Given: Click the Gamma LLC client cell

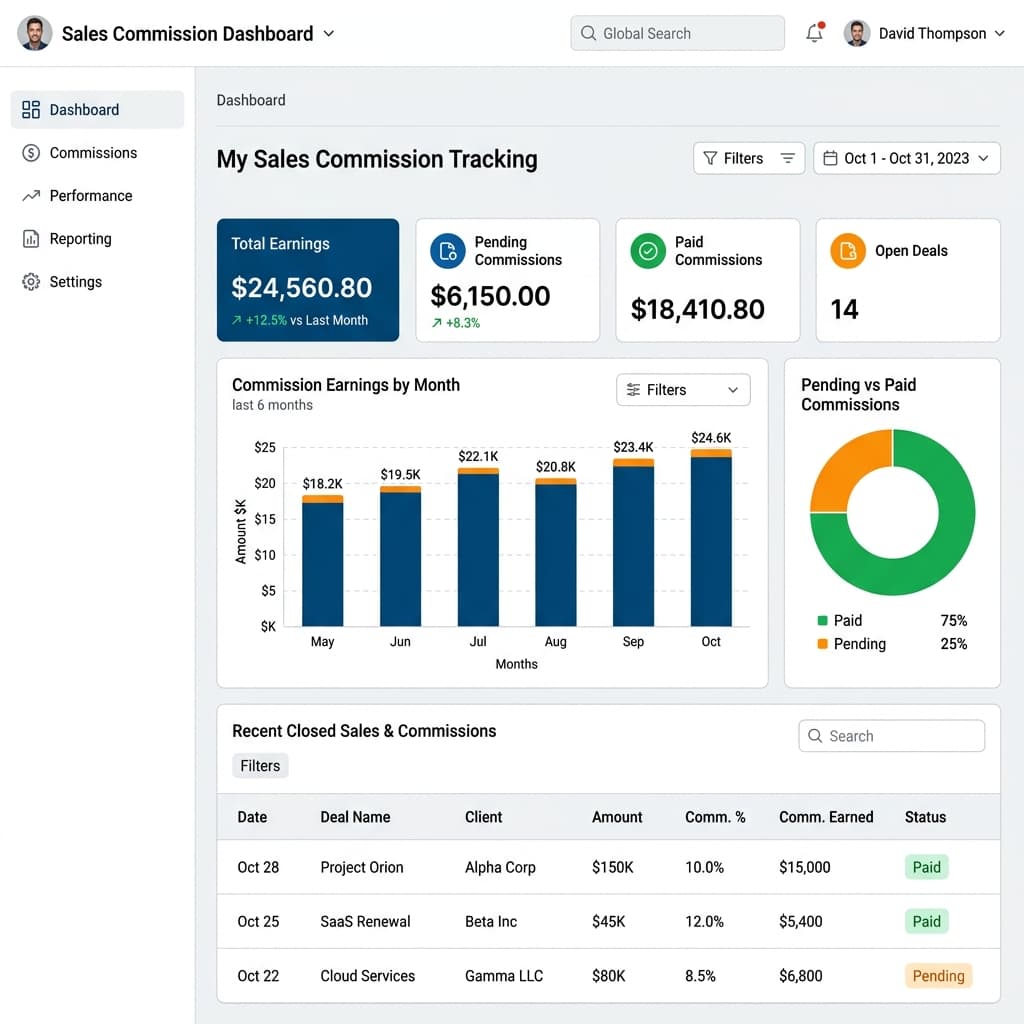Looking at the screenshot, I should [x=504, y=976].
